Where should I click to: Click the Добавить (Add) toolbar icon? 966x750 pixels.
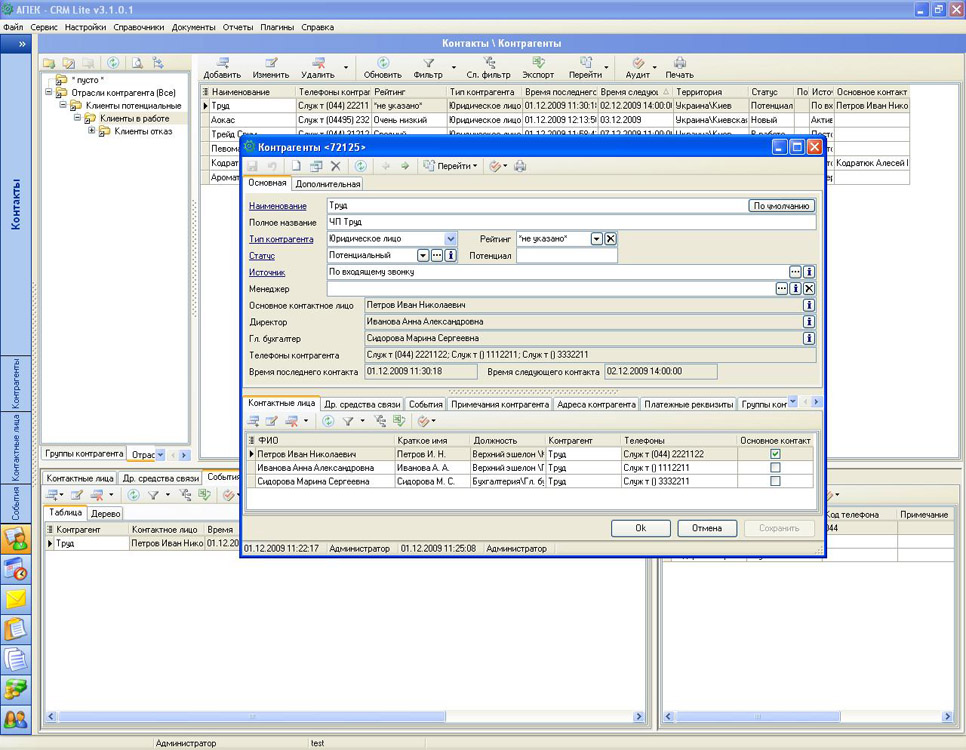(222, 64)
